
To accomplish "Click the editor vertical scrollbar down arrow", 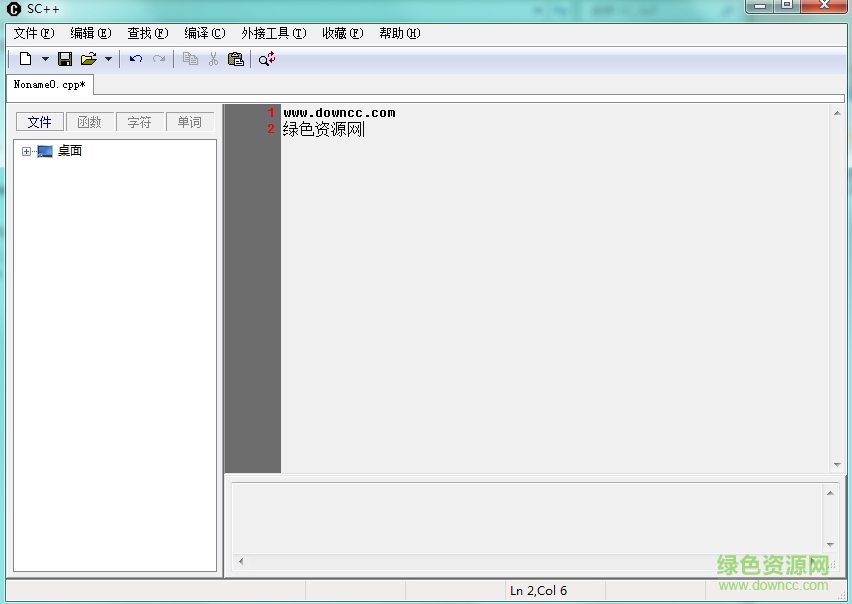I will pyautogui.click(x=837, y=463).
